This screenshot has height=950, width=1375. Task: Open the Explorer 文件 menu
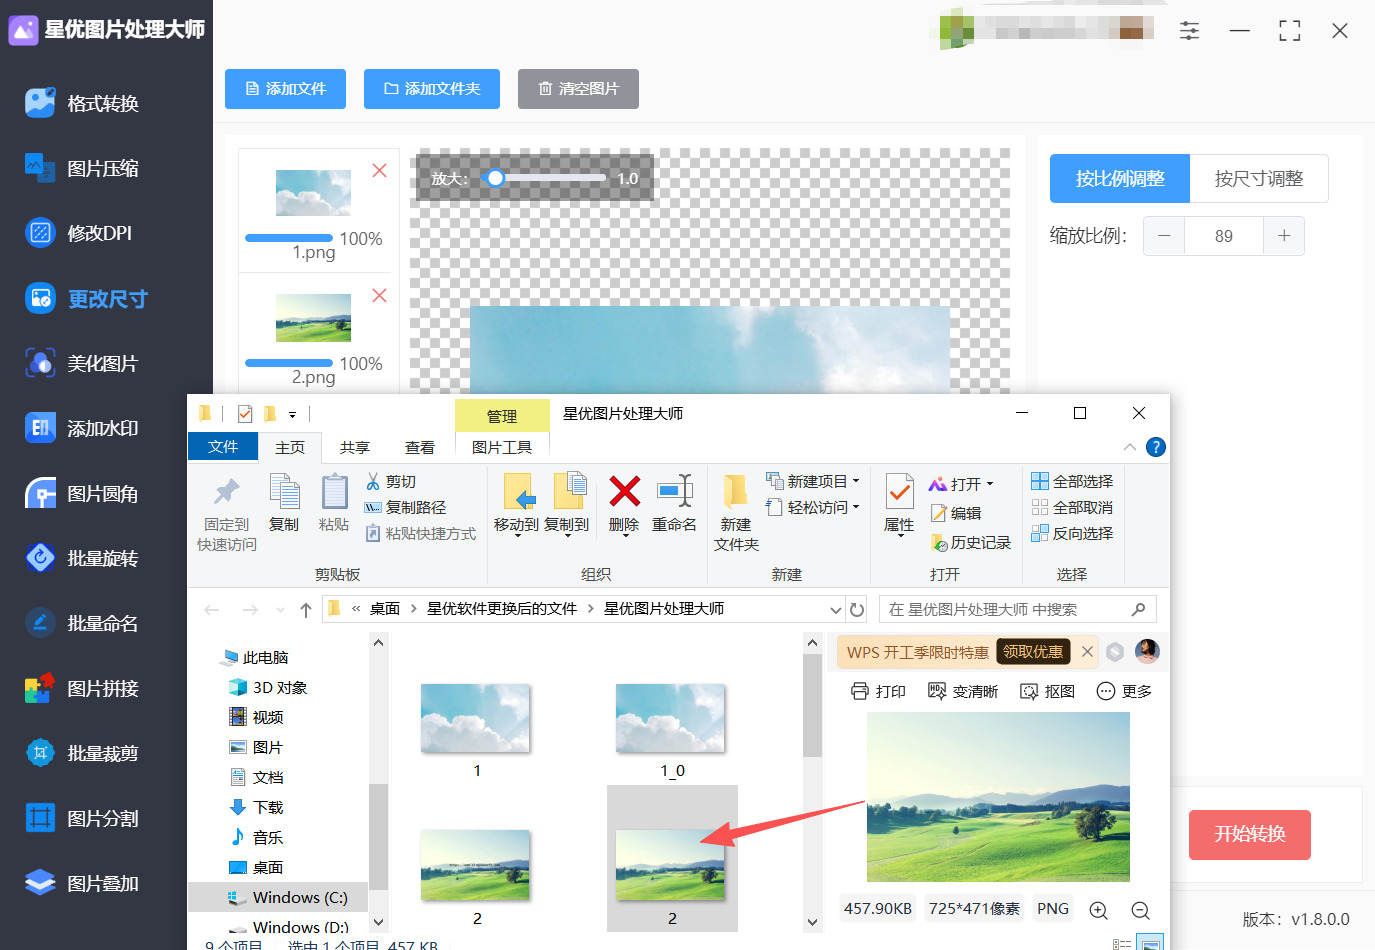click(x=223, y=447)
